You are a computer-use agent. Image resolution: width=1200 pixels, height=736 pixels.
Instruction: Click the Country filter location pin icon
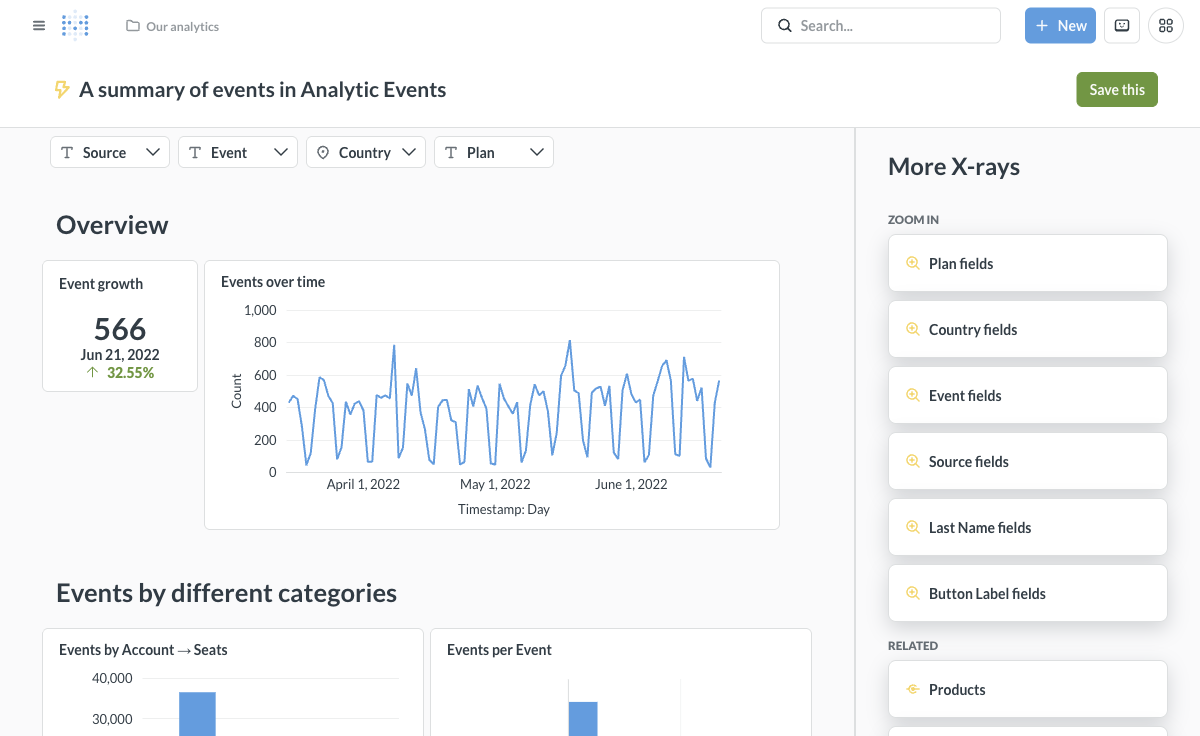[x=323, y=152]
